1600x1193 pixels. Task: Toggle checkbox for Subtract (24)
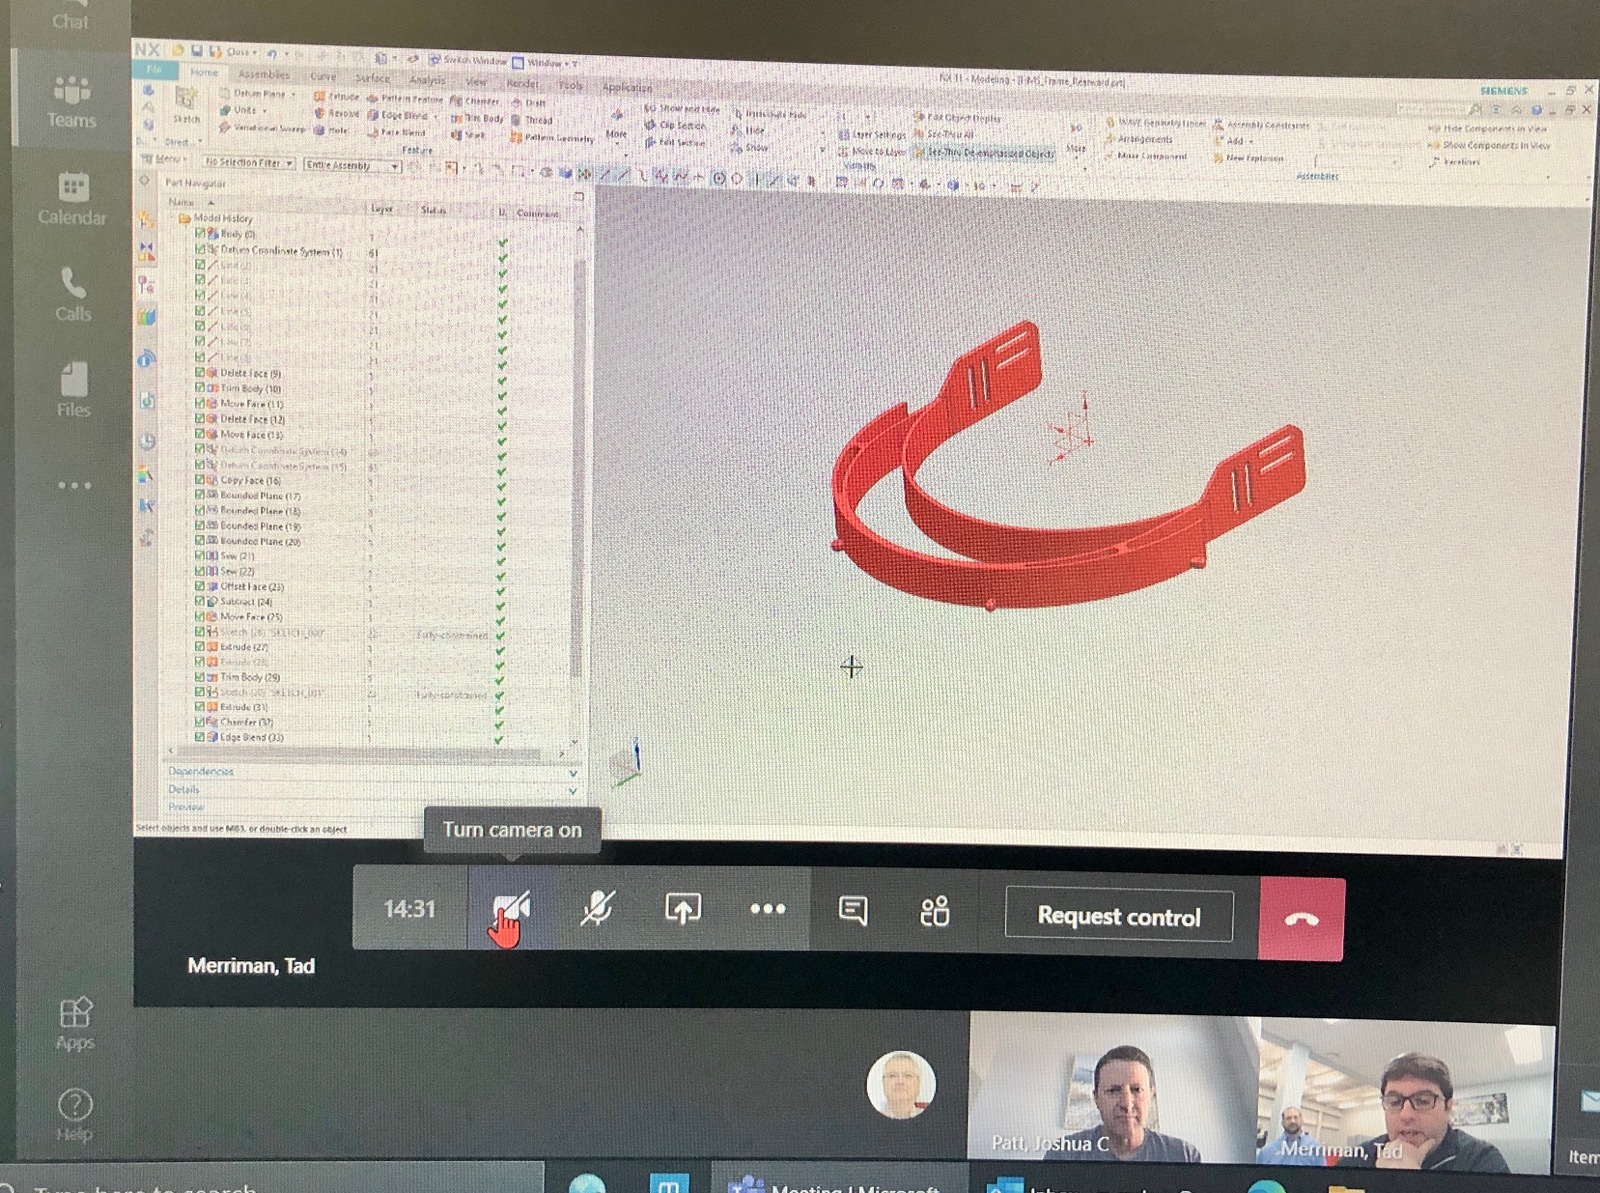point(200,601)
